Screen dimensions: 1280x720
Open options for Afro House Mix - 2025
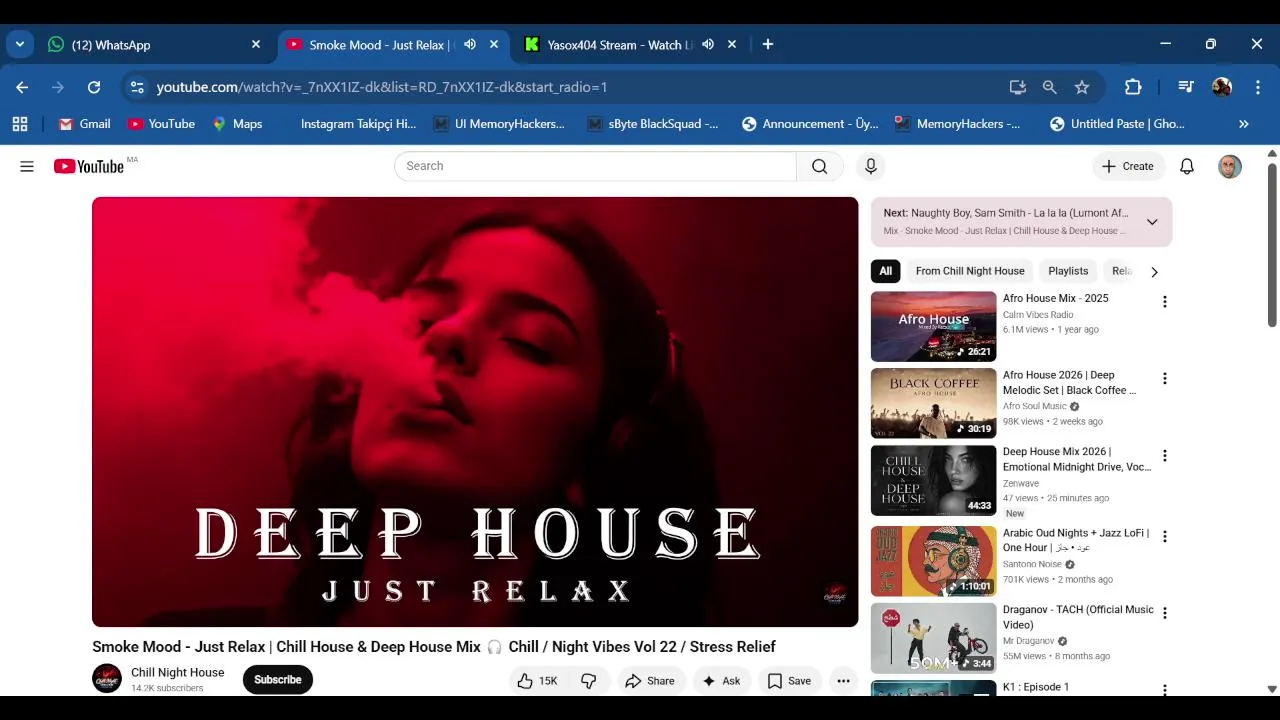point(1164,302)
